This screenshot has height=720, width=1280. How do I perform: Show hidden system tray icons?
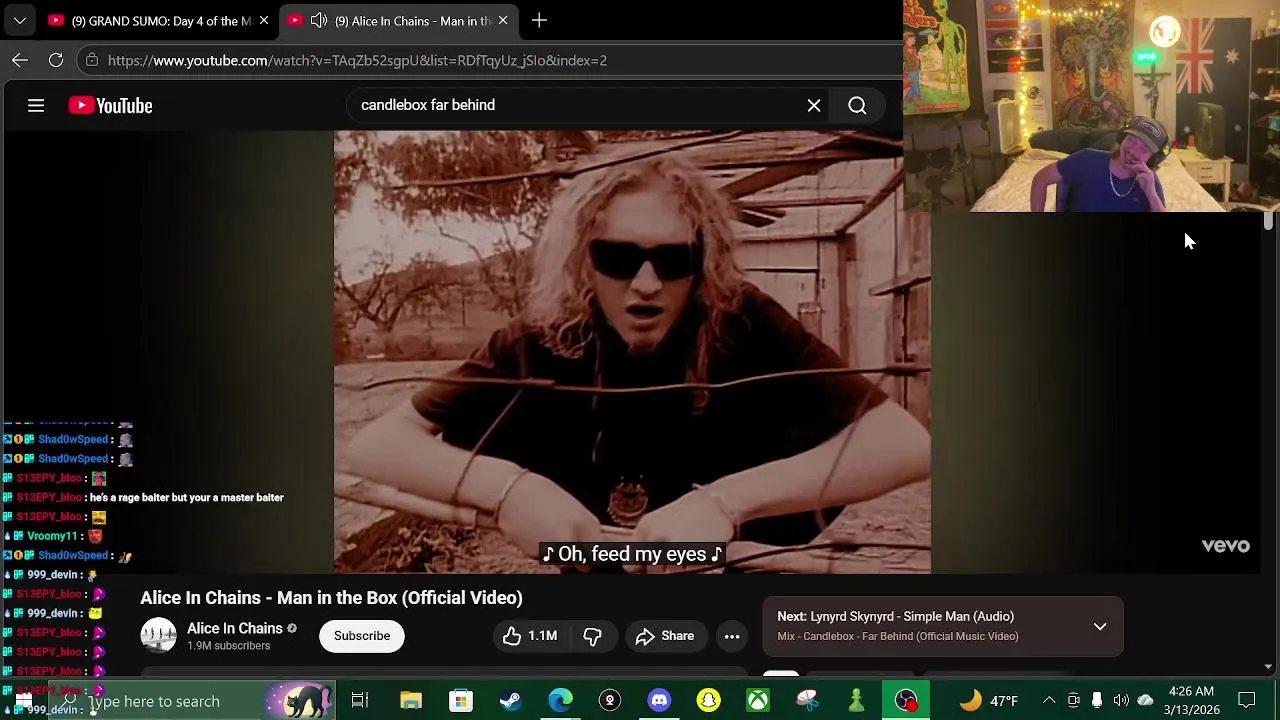[1049, 701]
